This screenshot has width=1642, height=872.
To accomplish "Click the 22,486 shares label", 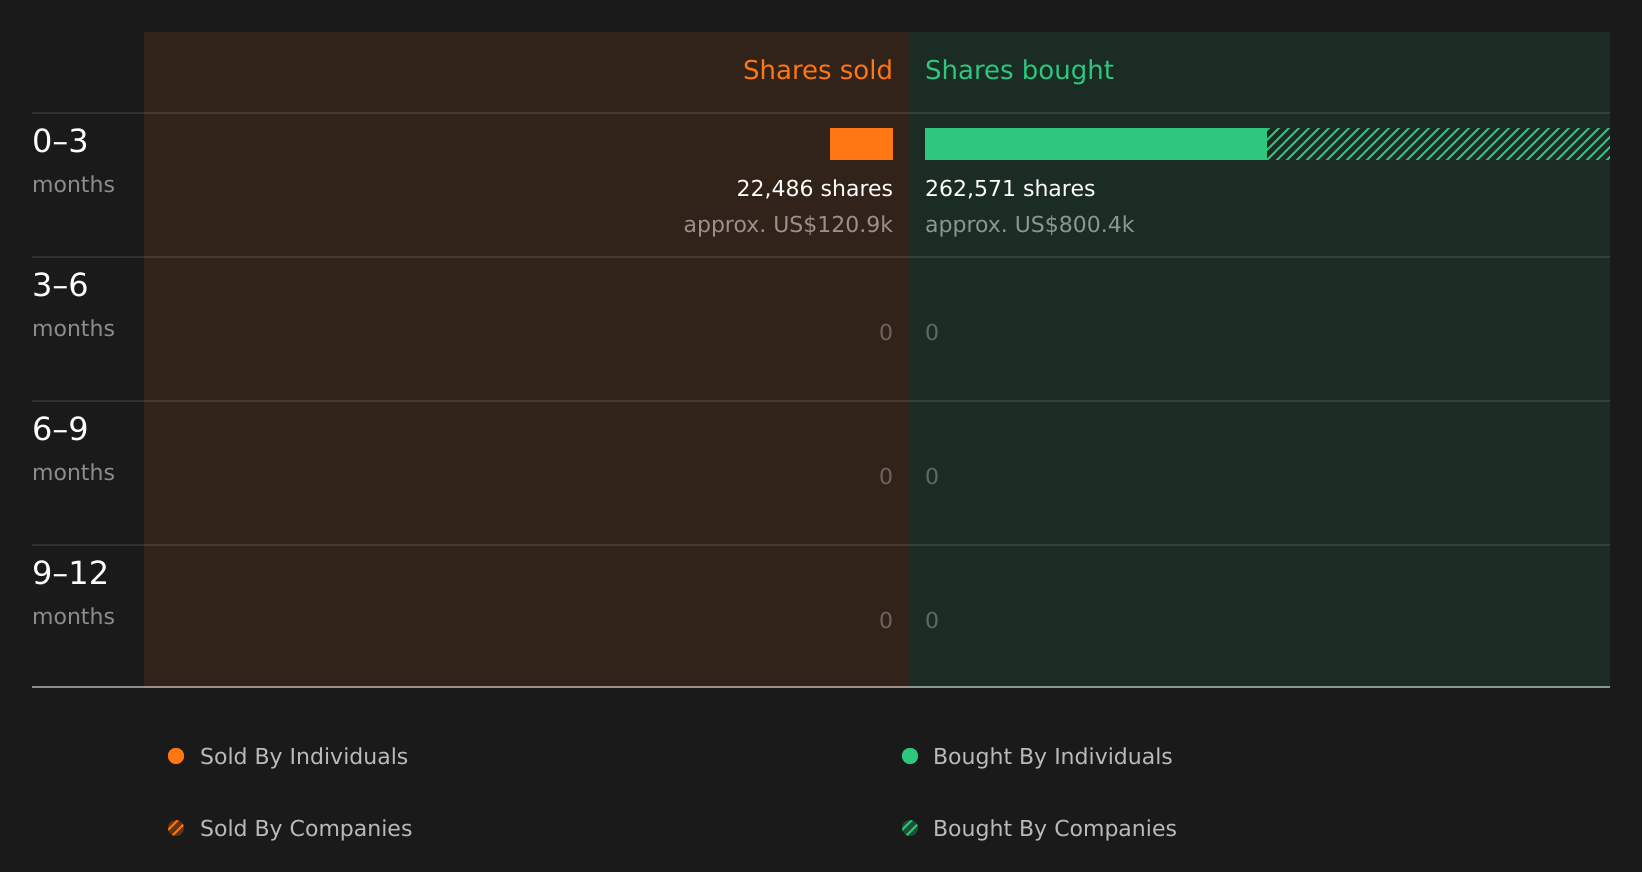I will click(814, 188).
